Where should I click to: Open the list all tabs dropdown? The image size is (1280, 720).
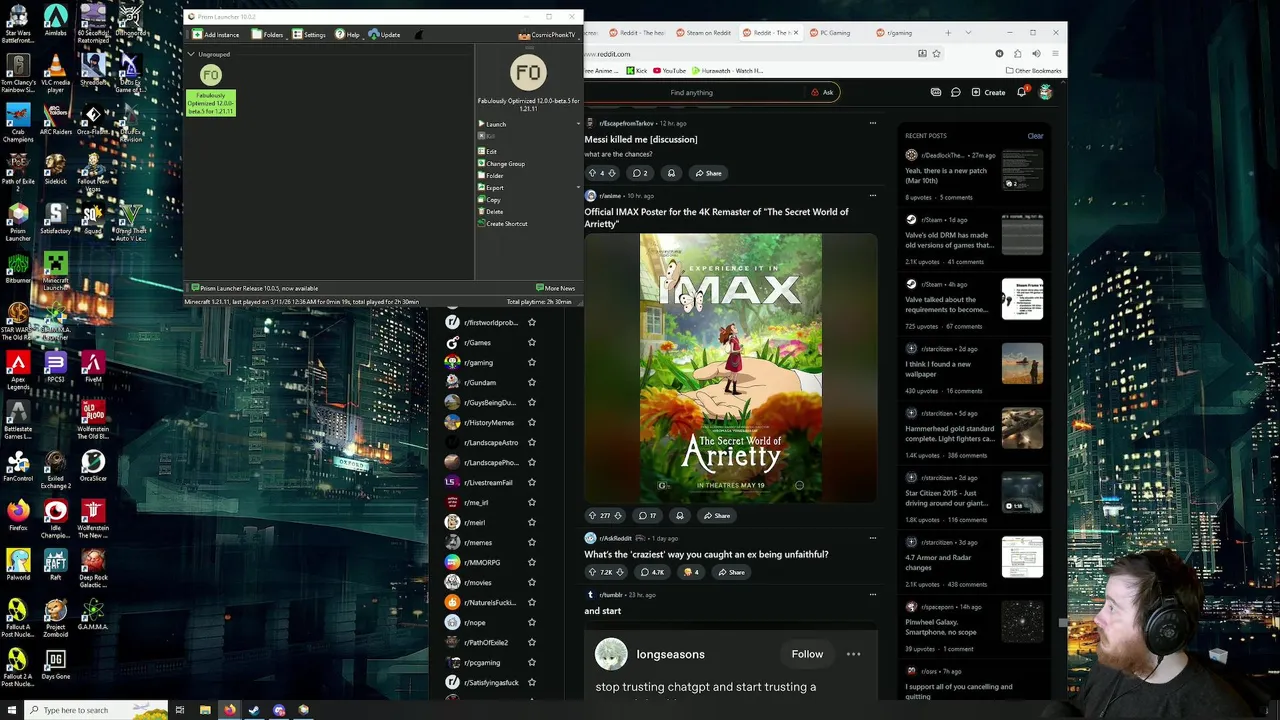pos(969,33)
